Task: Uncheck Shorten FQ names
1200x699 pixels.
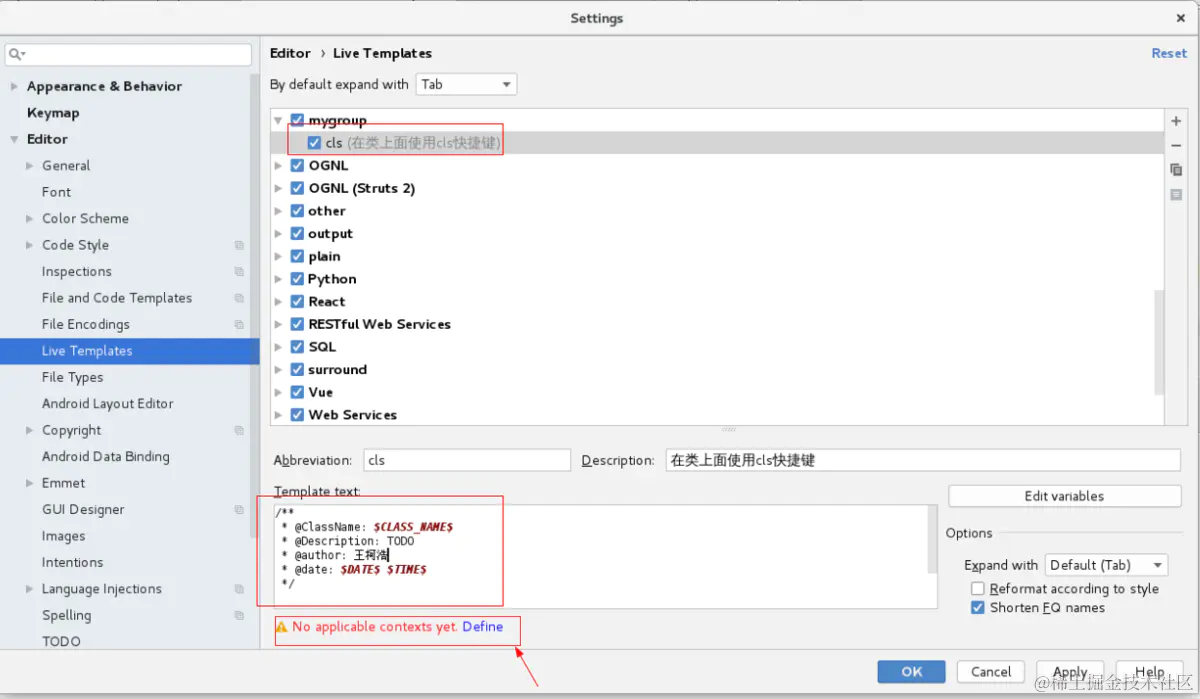Action: pos(978,608)
